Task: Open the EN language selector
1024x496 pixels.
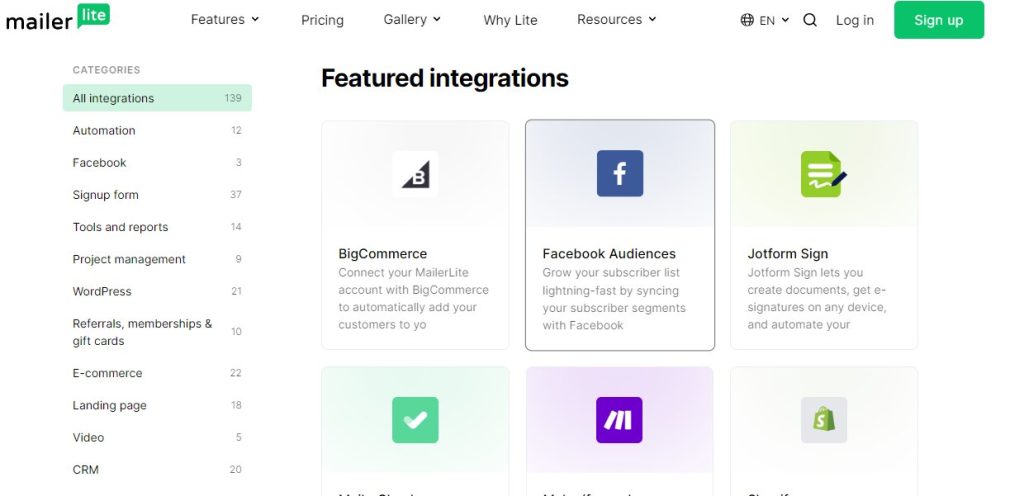Action: [x=765, y=20]
